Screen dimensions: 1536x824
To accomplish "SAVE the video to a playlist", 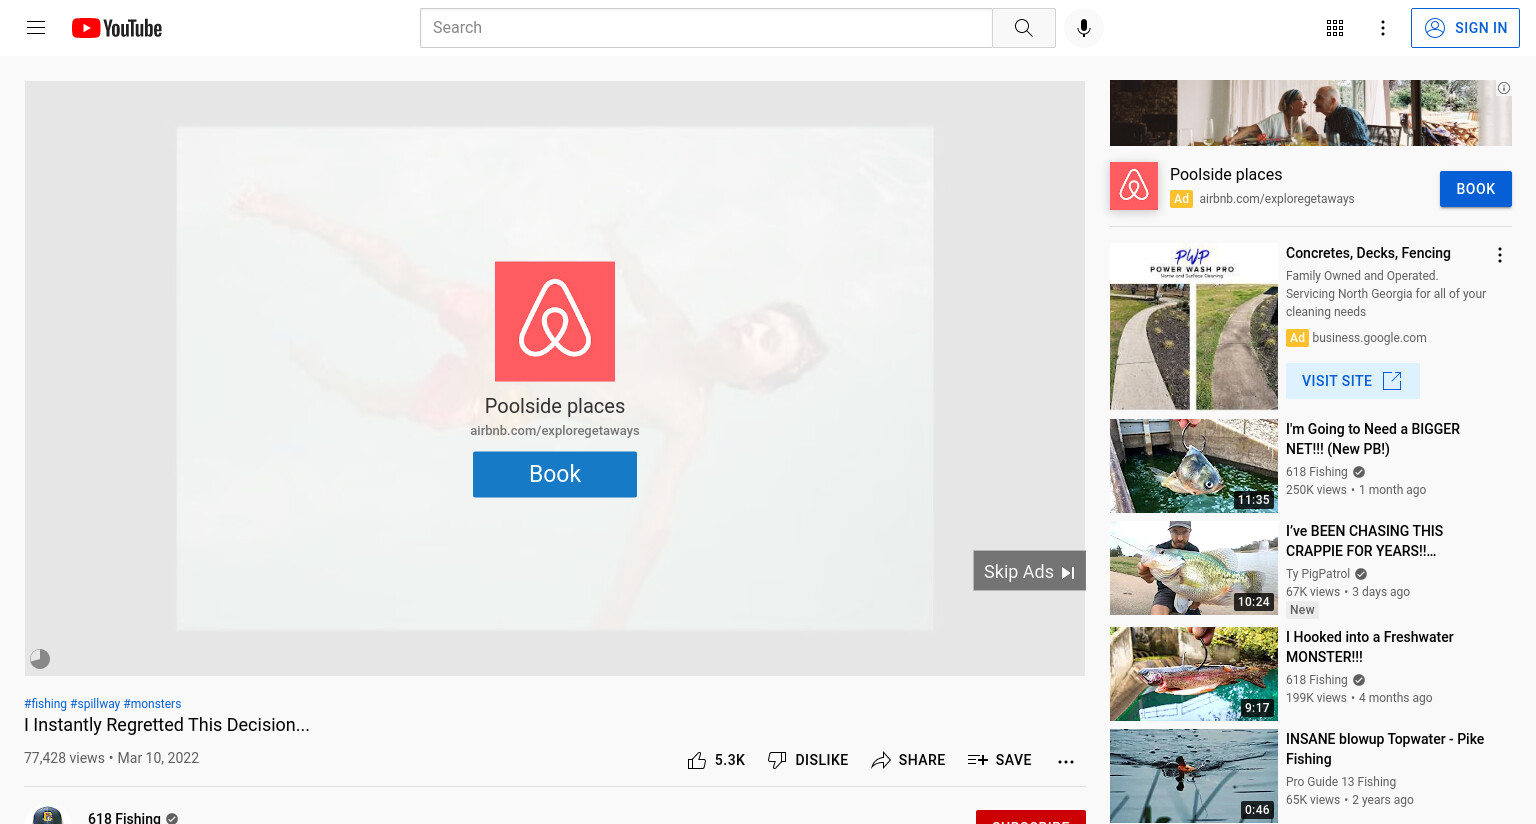I will pos(999,760).
